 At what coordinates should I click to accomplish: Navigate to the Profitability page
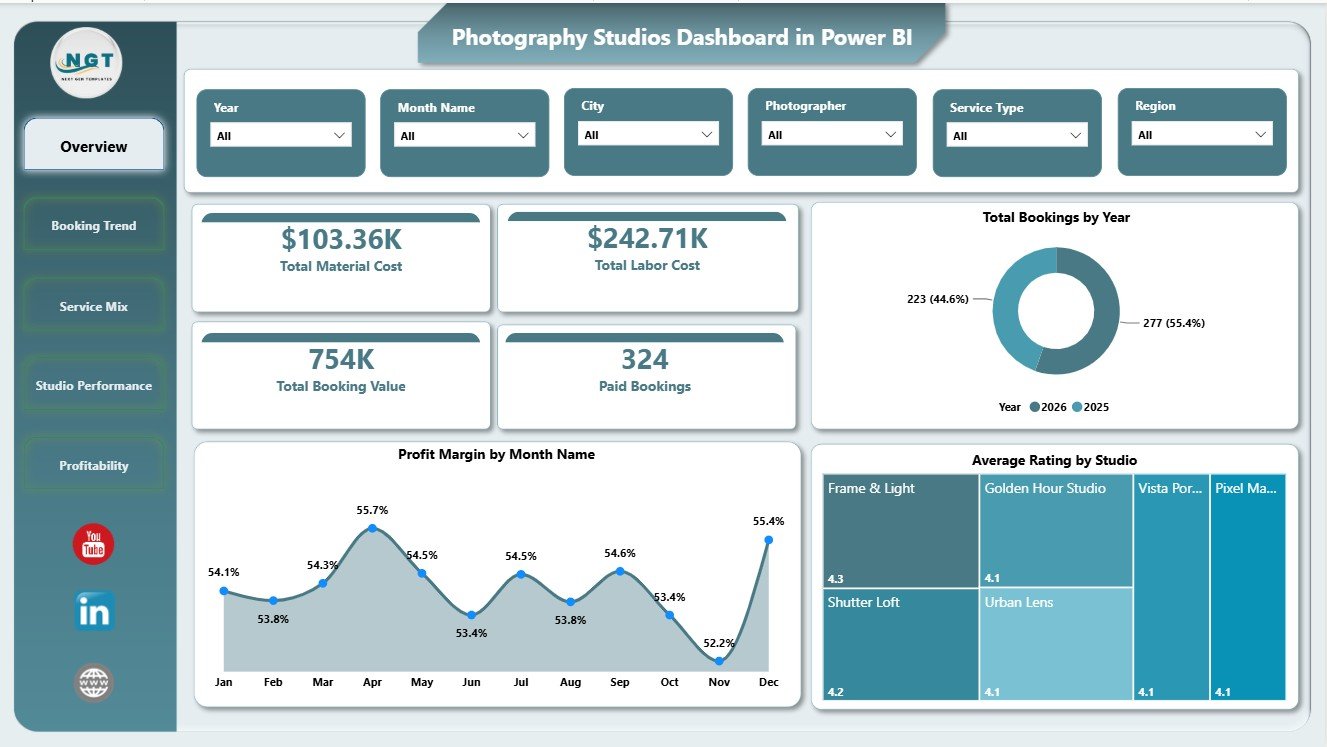tap(94, 466)
